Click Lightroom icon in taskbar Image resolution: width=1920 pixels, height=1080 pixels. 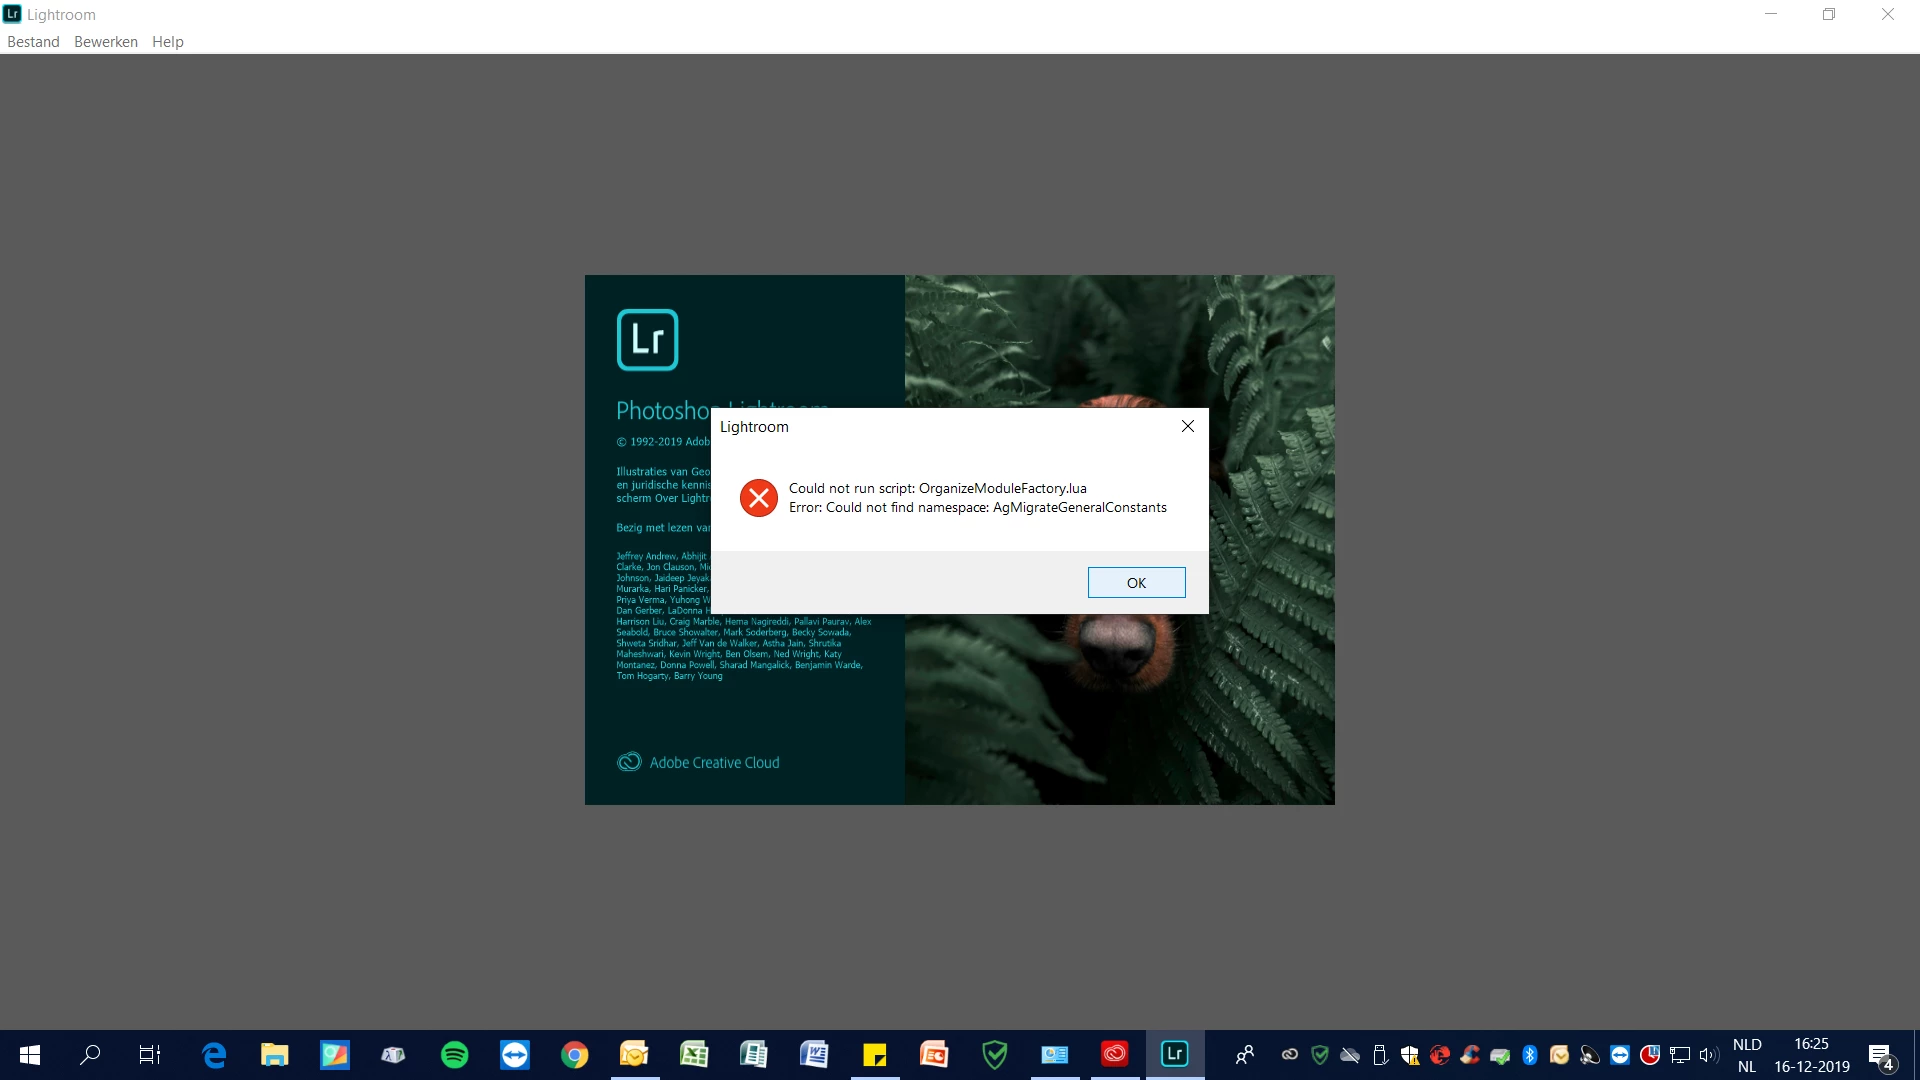point(1174,1055)
